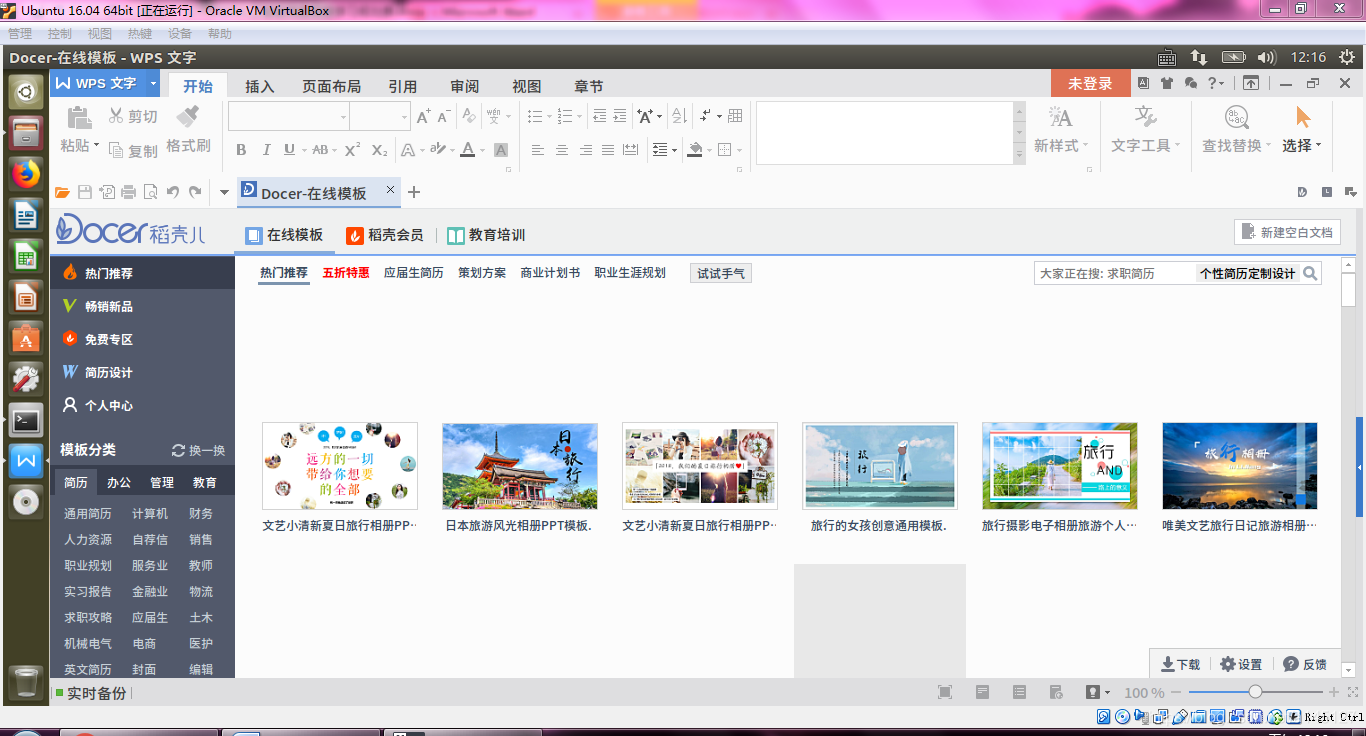The width and height of the screenshot is (1366, 736).
Task: Expand the quick access toolbar customize arrow
Action: pyautogui.click(x=224, y=192)
